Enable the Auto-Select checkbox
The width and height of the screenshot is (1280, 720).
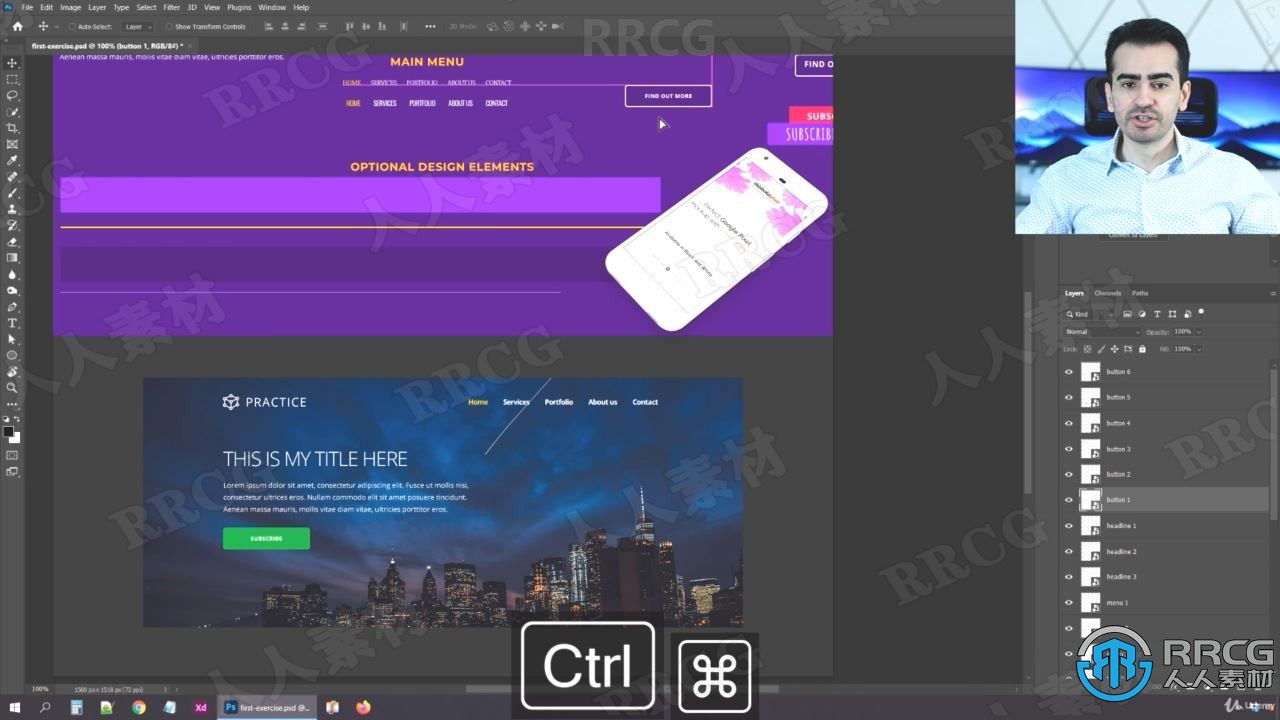(x=72, y=27)
